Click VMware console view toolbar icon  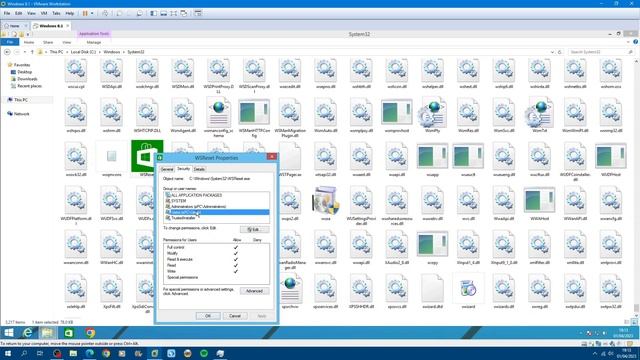[x=198, y=13]
